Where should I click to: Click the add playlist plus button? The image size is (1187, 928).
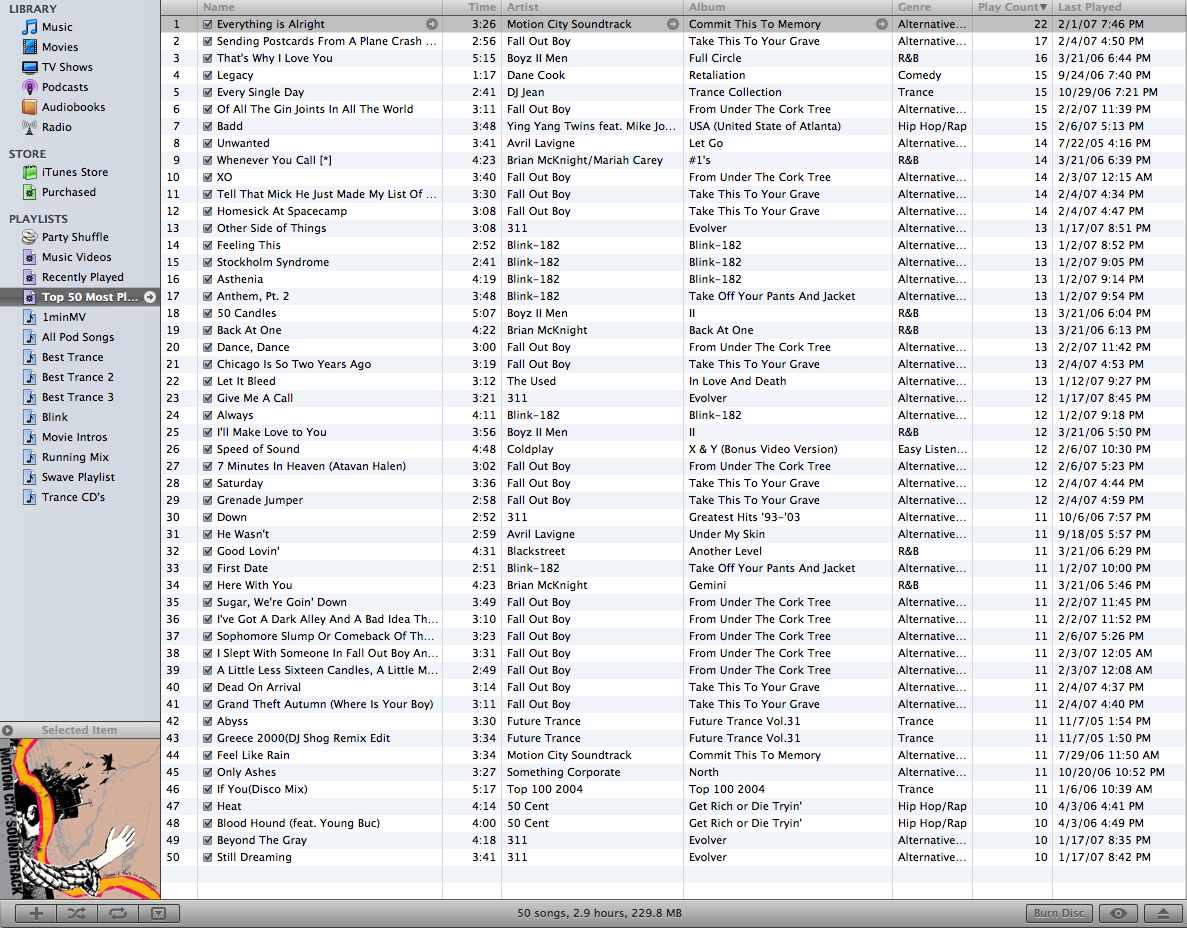point(36,913)
